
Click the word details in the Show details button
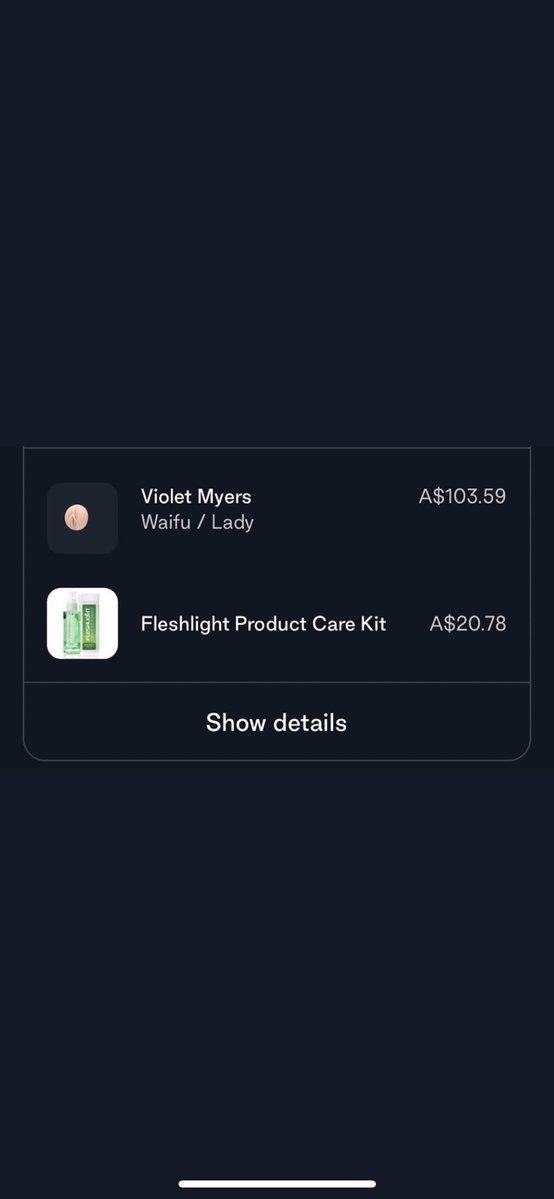pos(310,723)
